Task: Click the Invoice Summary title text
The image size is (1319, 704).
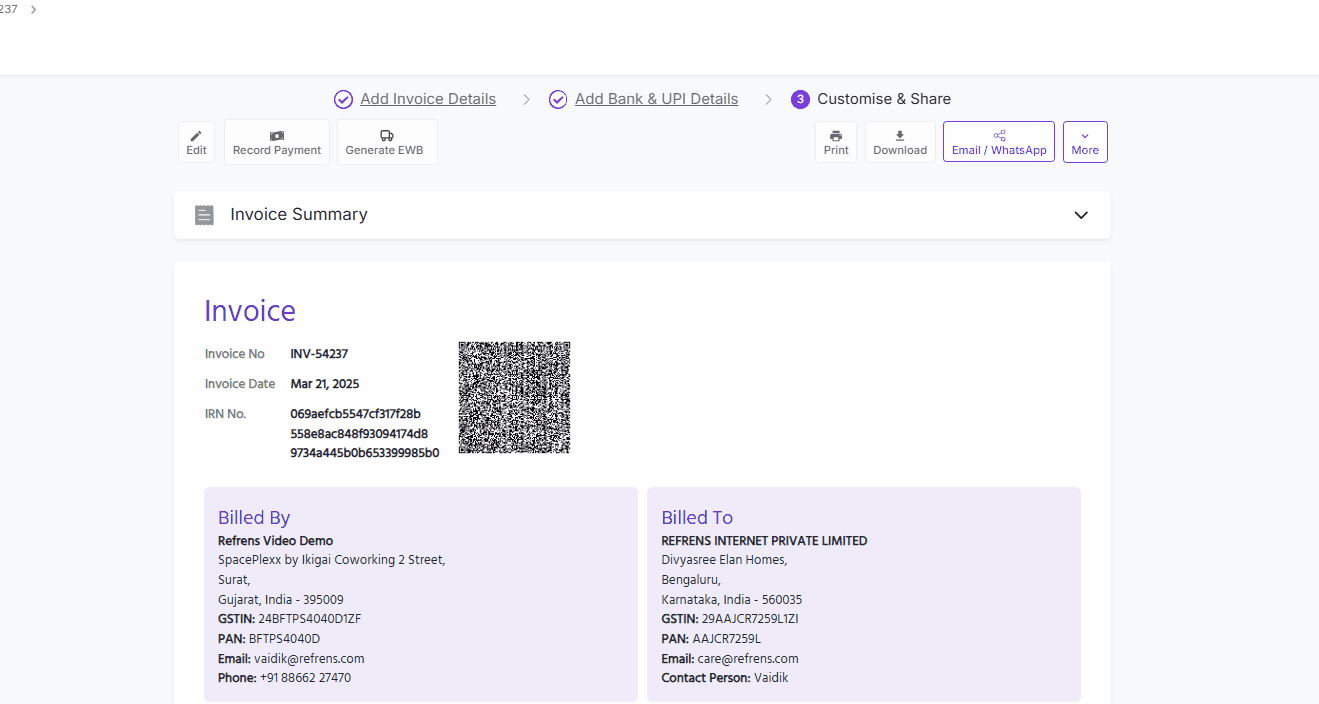Action: pos(299,214)
